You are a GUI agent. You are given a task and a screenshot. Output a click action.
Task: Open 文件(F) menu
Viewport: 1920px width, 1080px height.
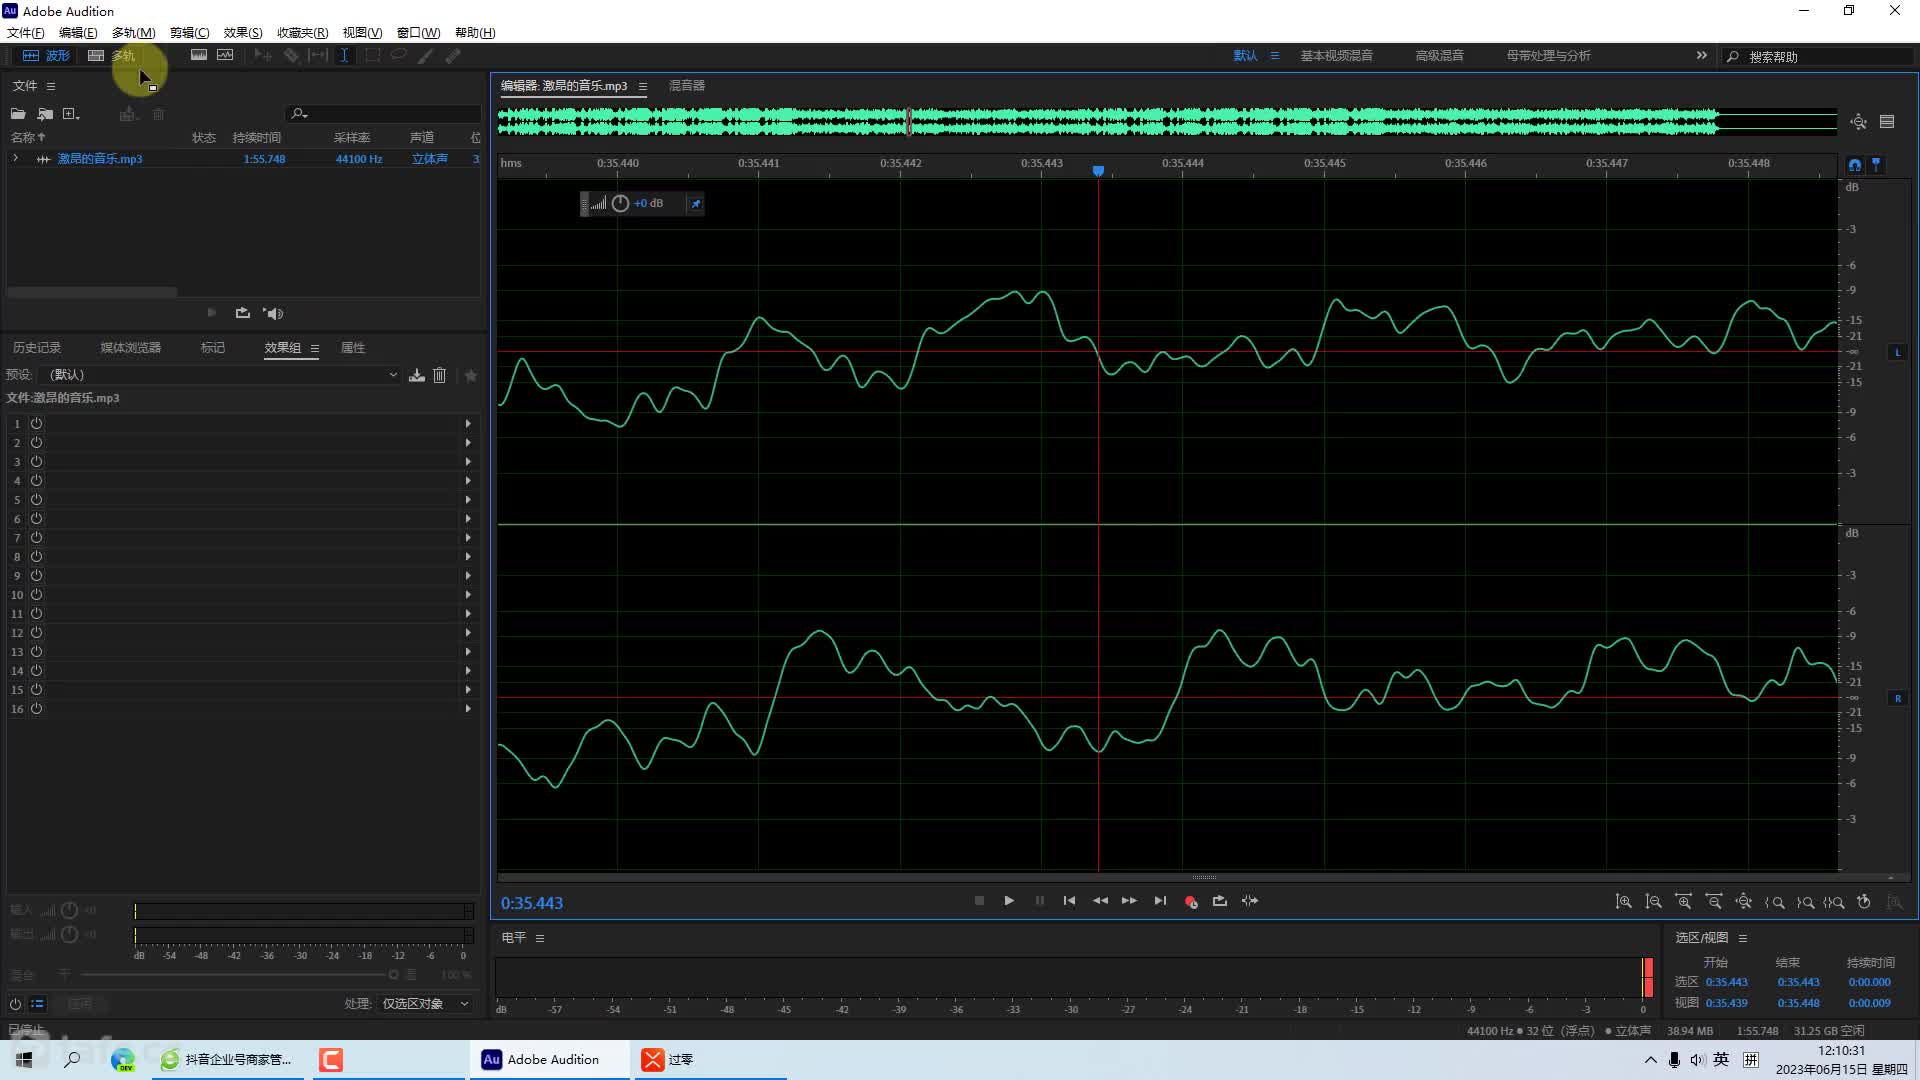[25, 33]
